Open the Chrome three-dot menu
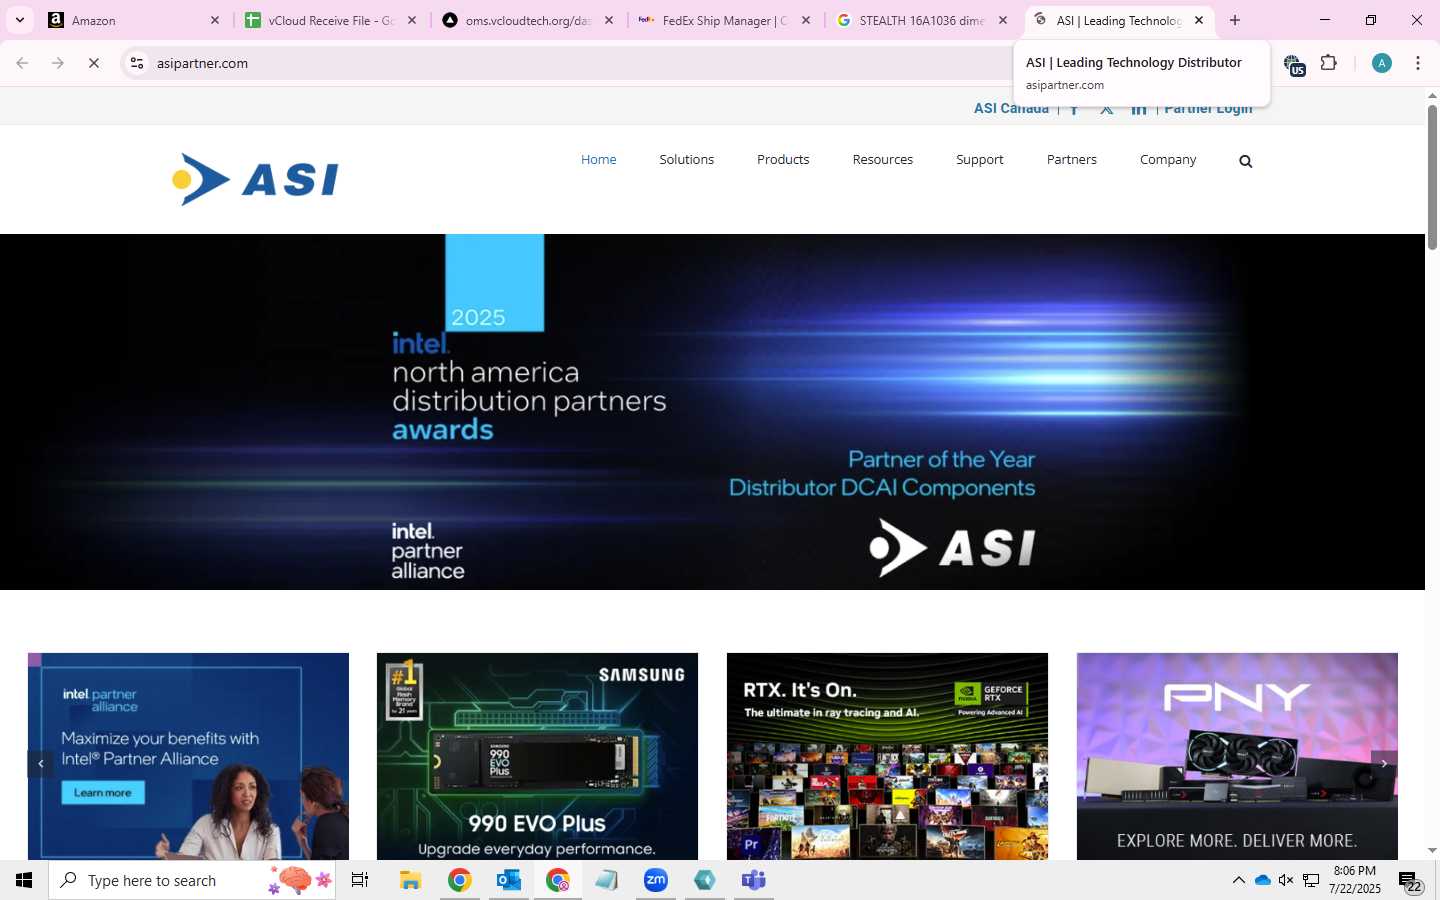Screen dimensions: 1440x900 (1418, 63)
